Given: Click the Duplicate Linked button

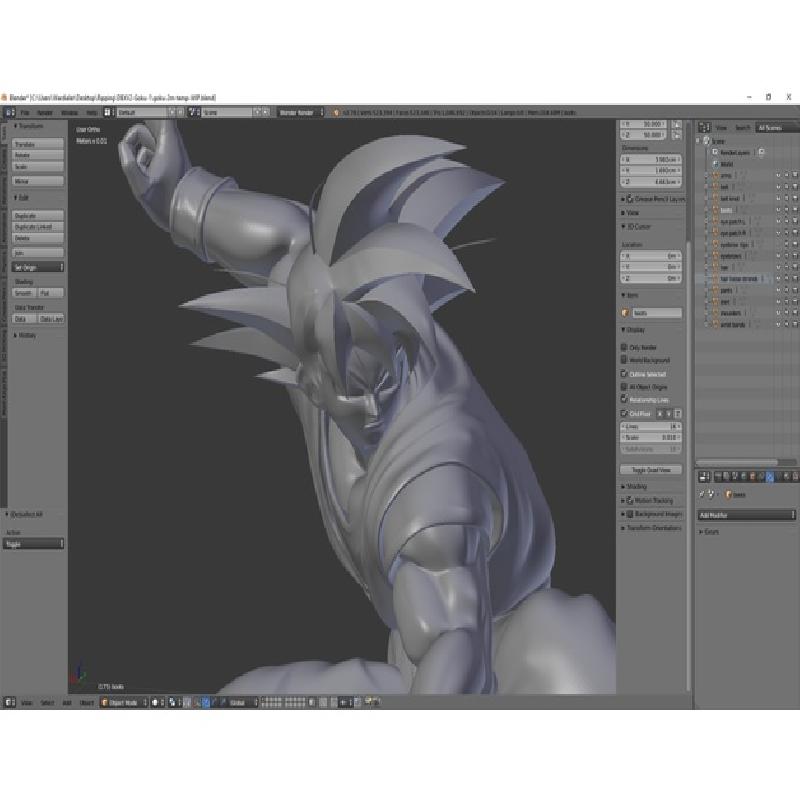Looking at the screenshot, I should click(38, 227).
